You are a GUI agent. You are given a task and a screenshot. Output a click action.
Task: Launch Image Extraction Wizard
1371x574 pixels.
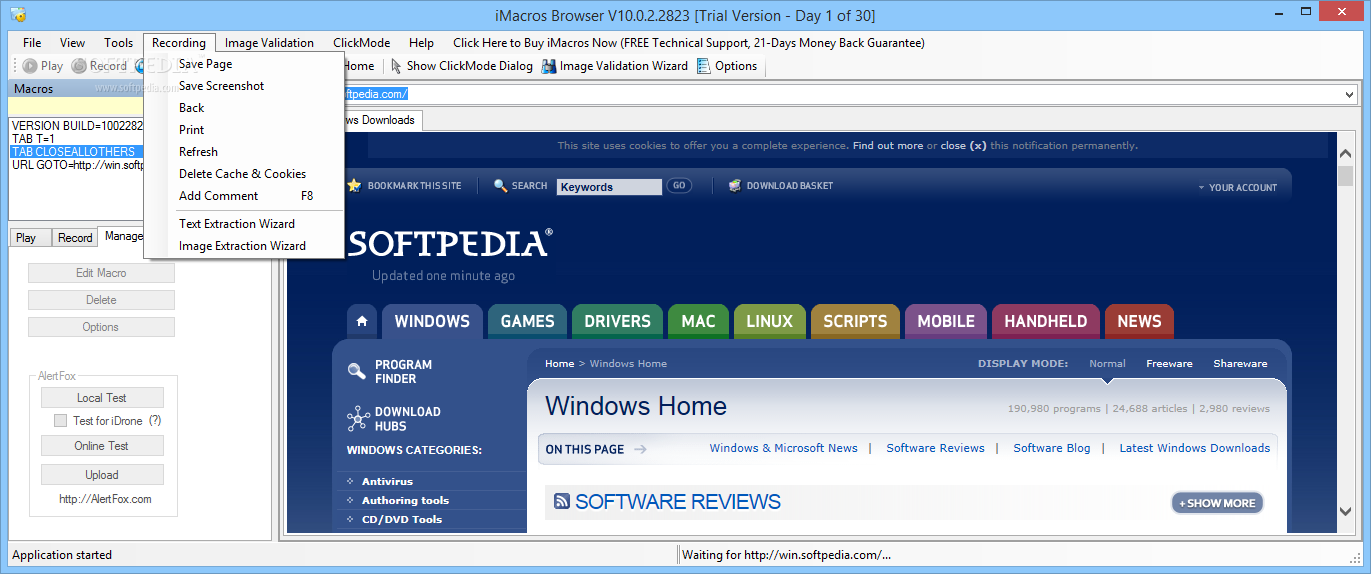coord(244,246)
